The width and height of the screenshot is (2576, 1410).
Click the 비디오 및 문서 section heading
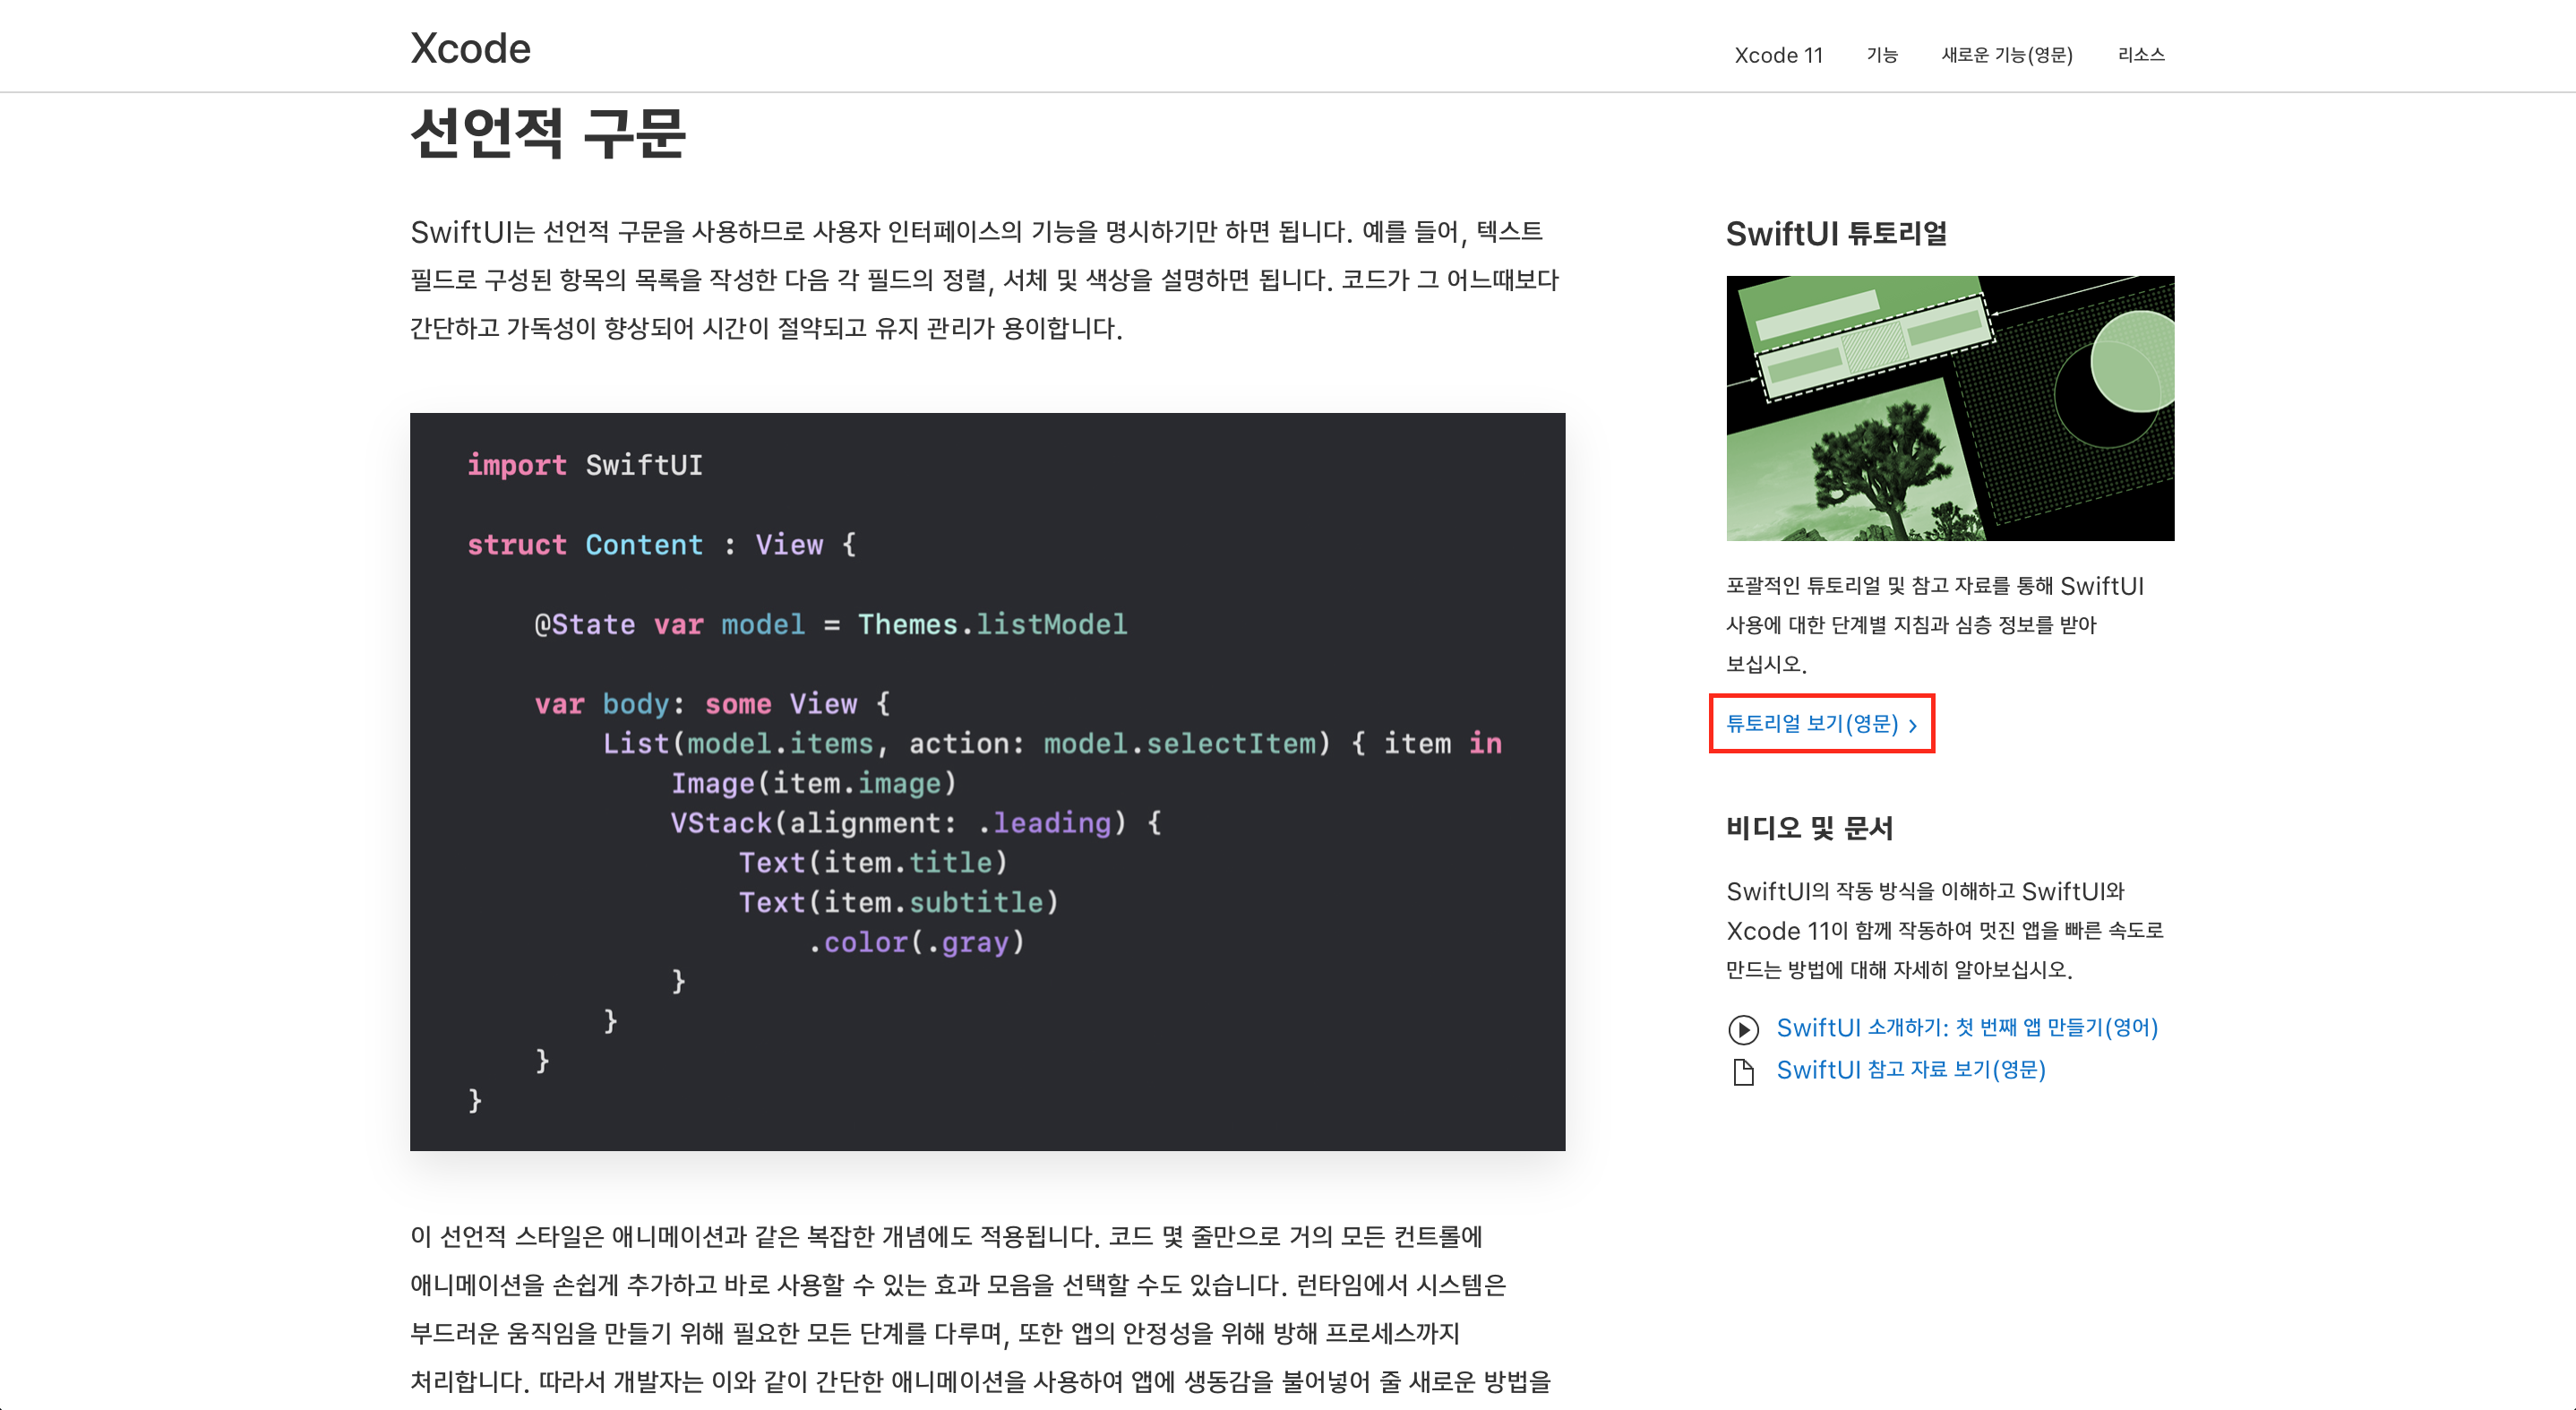(1809, 828)
